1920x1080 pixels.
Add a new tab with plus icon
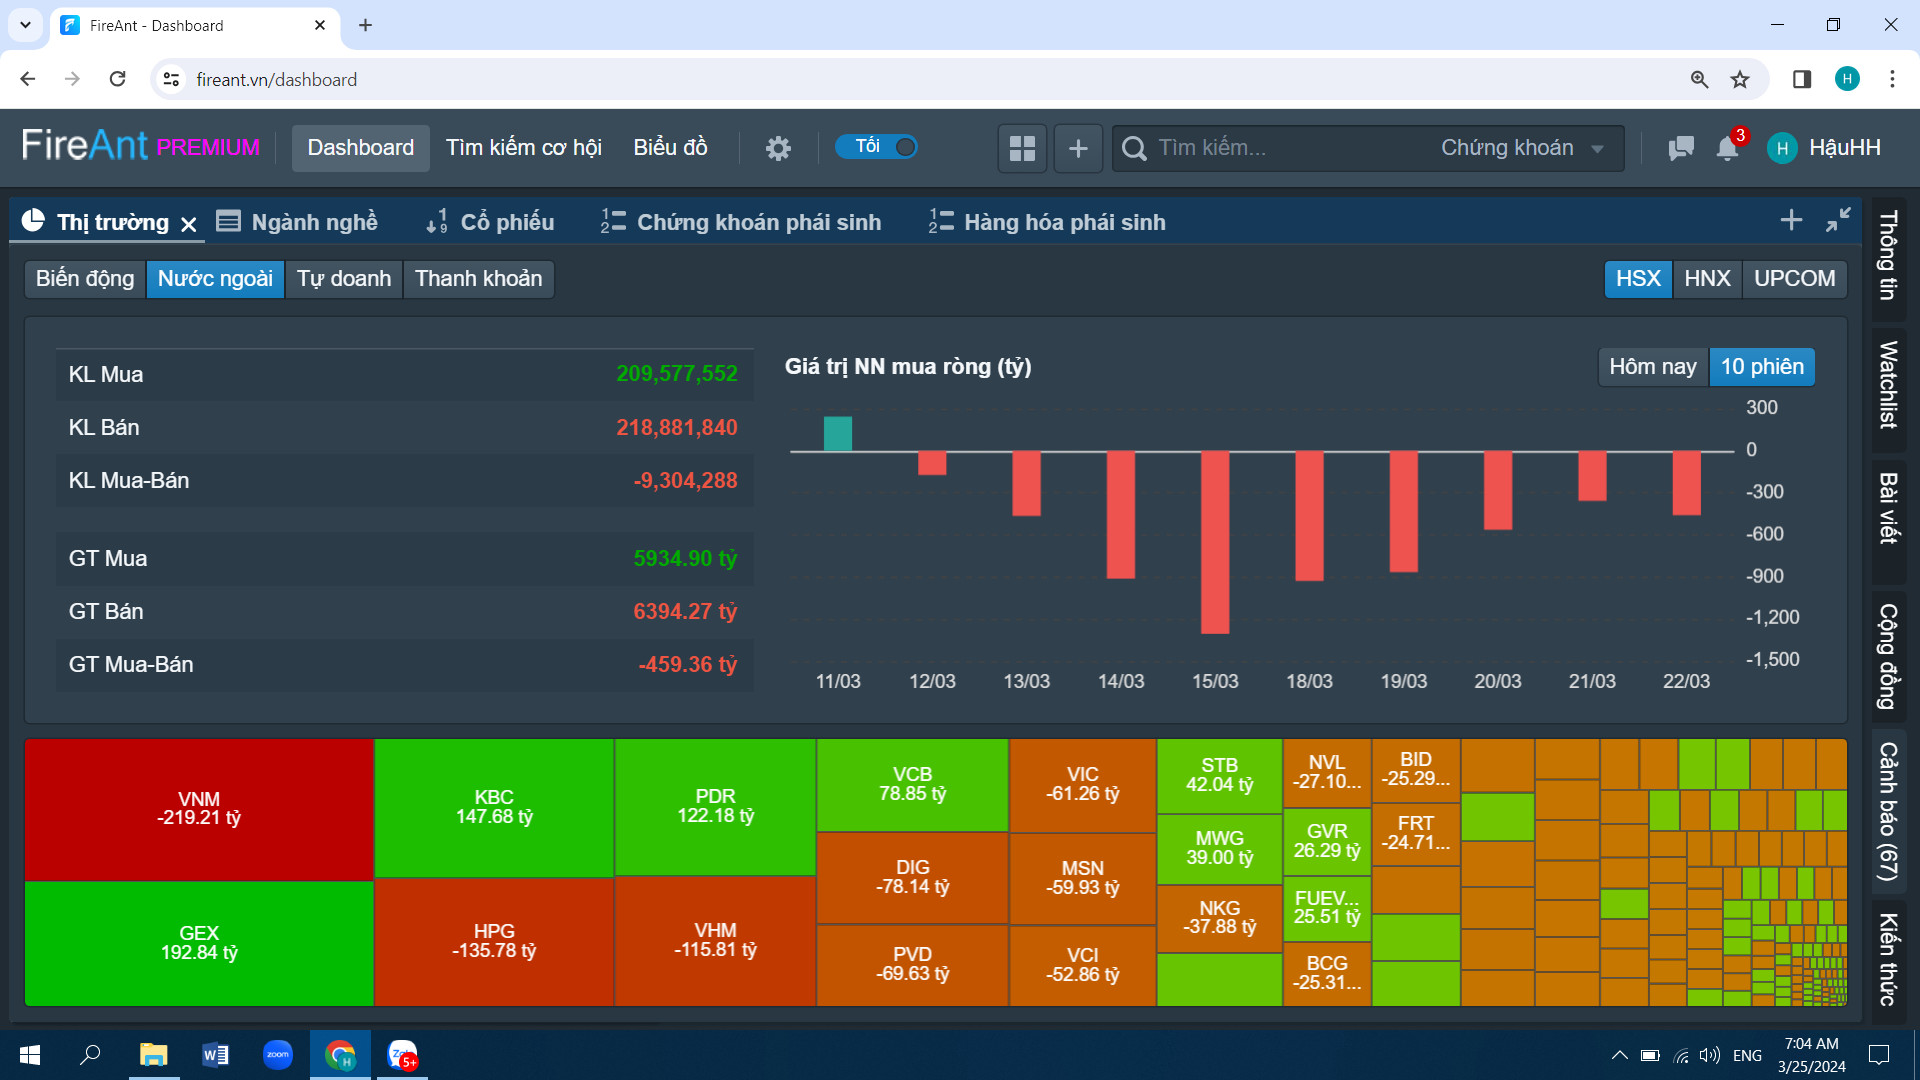pos(1791,220)
